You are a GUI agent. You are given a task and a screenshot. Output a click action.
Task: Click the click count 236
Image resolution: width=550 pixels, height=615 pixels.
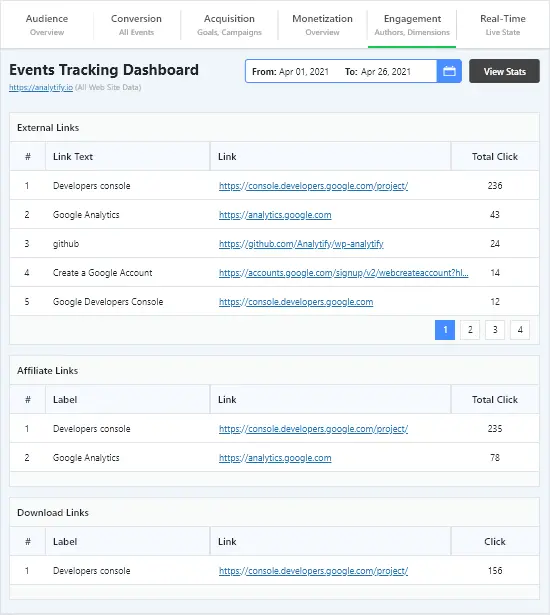coord(495,186)
